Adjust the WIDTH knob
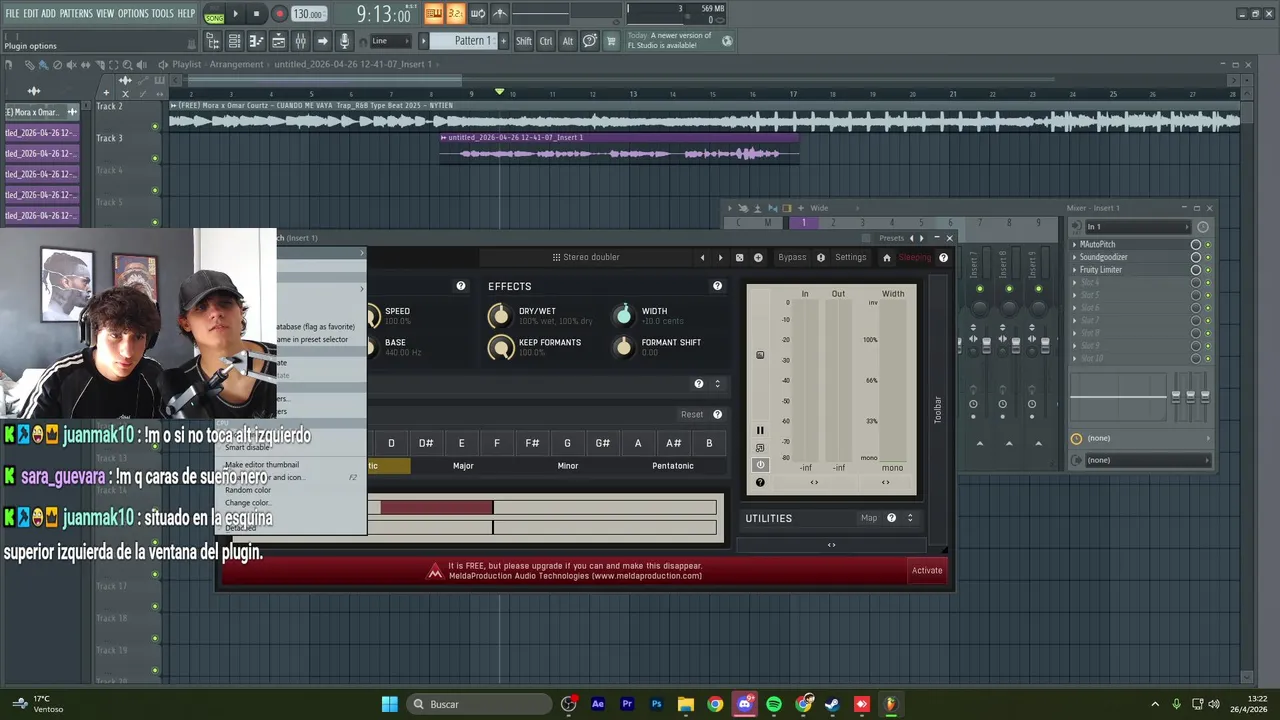The height and width of the screenshot is (720, 1280). click(x=624, y=315)
